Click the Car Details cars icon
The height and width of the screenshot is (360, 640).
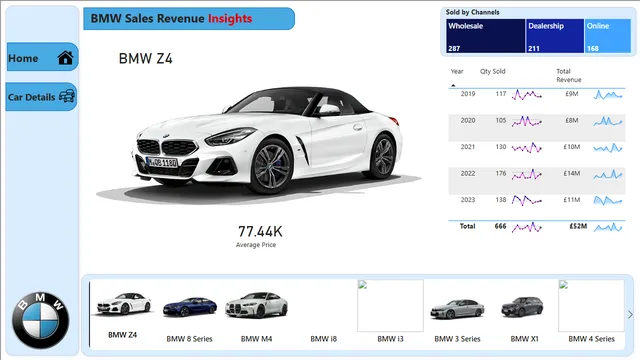(67, 96)
